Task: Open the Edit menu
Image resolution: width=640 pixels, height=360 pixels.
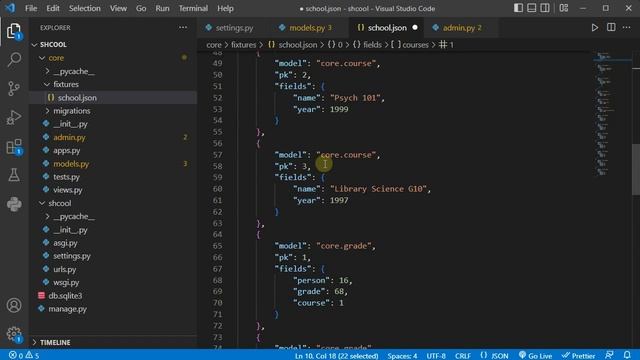Action: [x=53, y=8]
